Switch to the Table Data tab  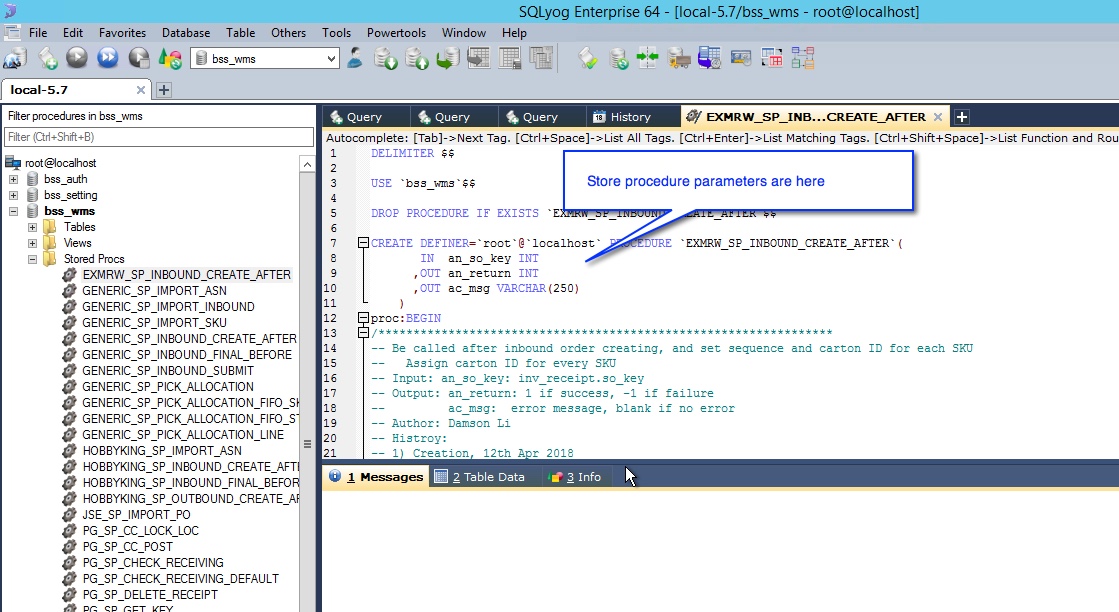coord(487,477)
